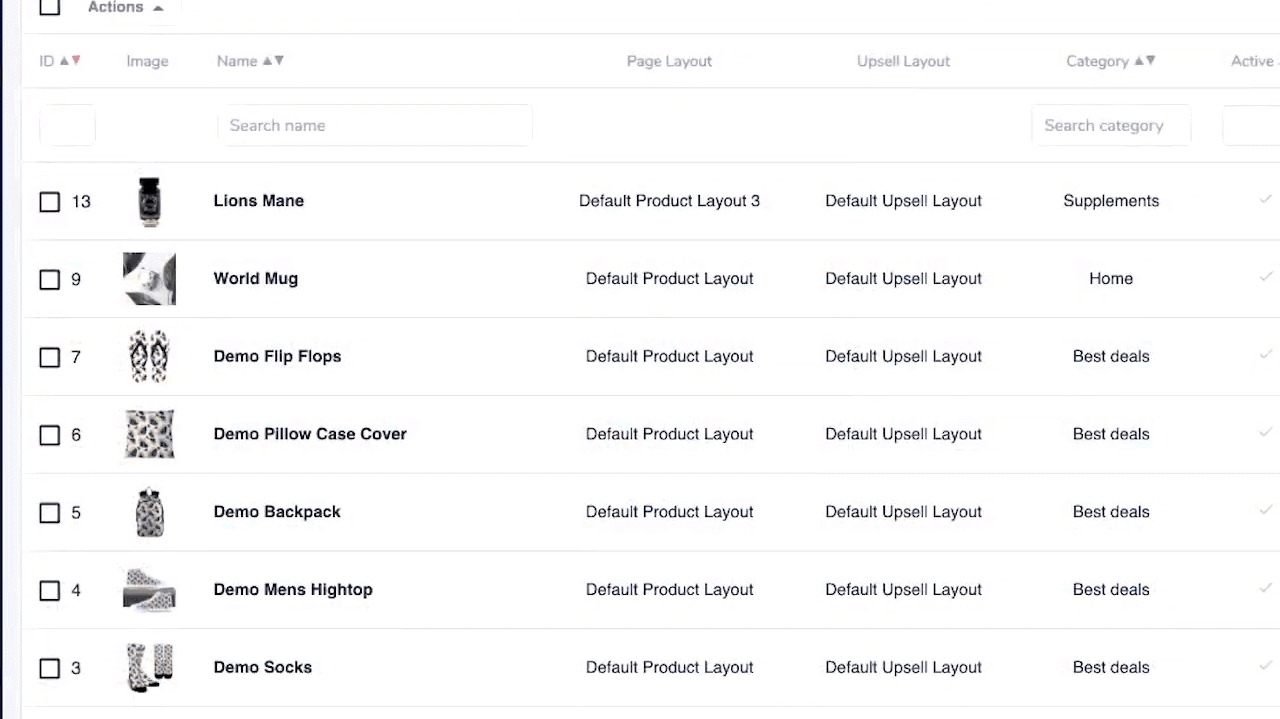Click Default Product Layout in Demo Mens Hightop row
Screen dimensions: 1280x719
pos(669,589)
